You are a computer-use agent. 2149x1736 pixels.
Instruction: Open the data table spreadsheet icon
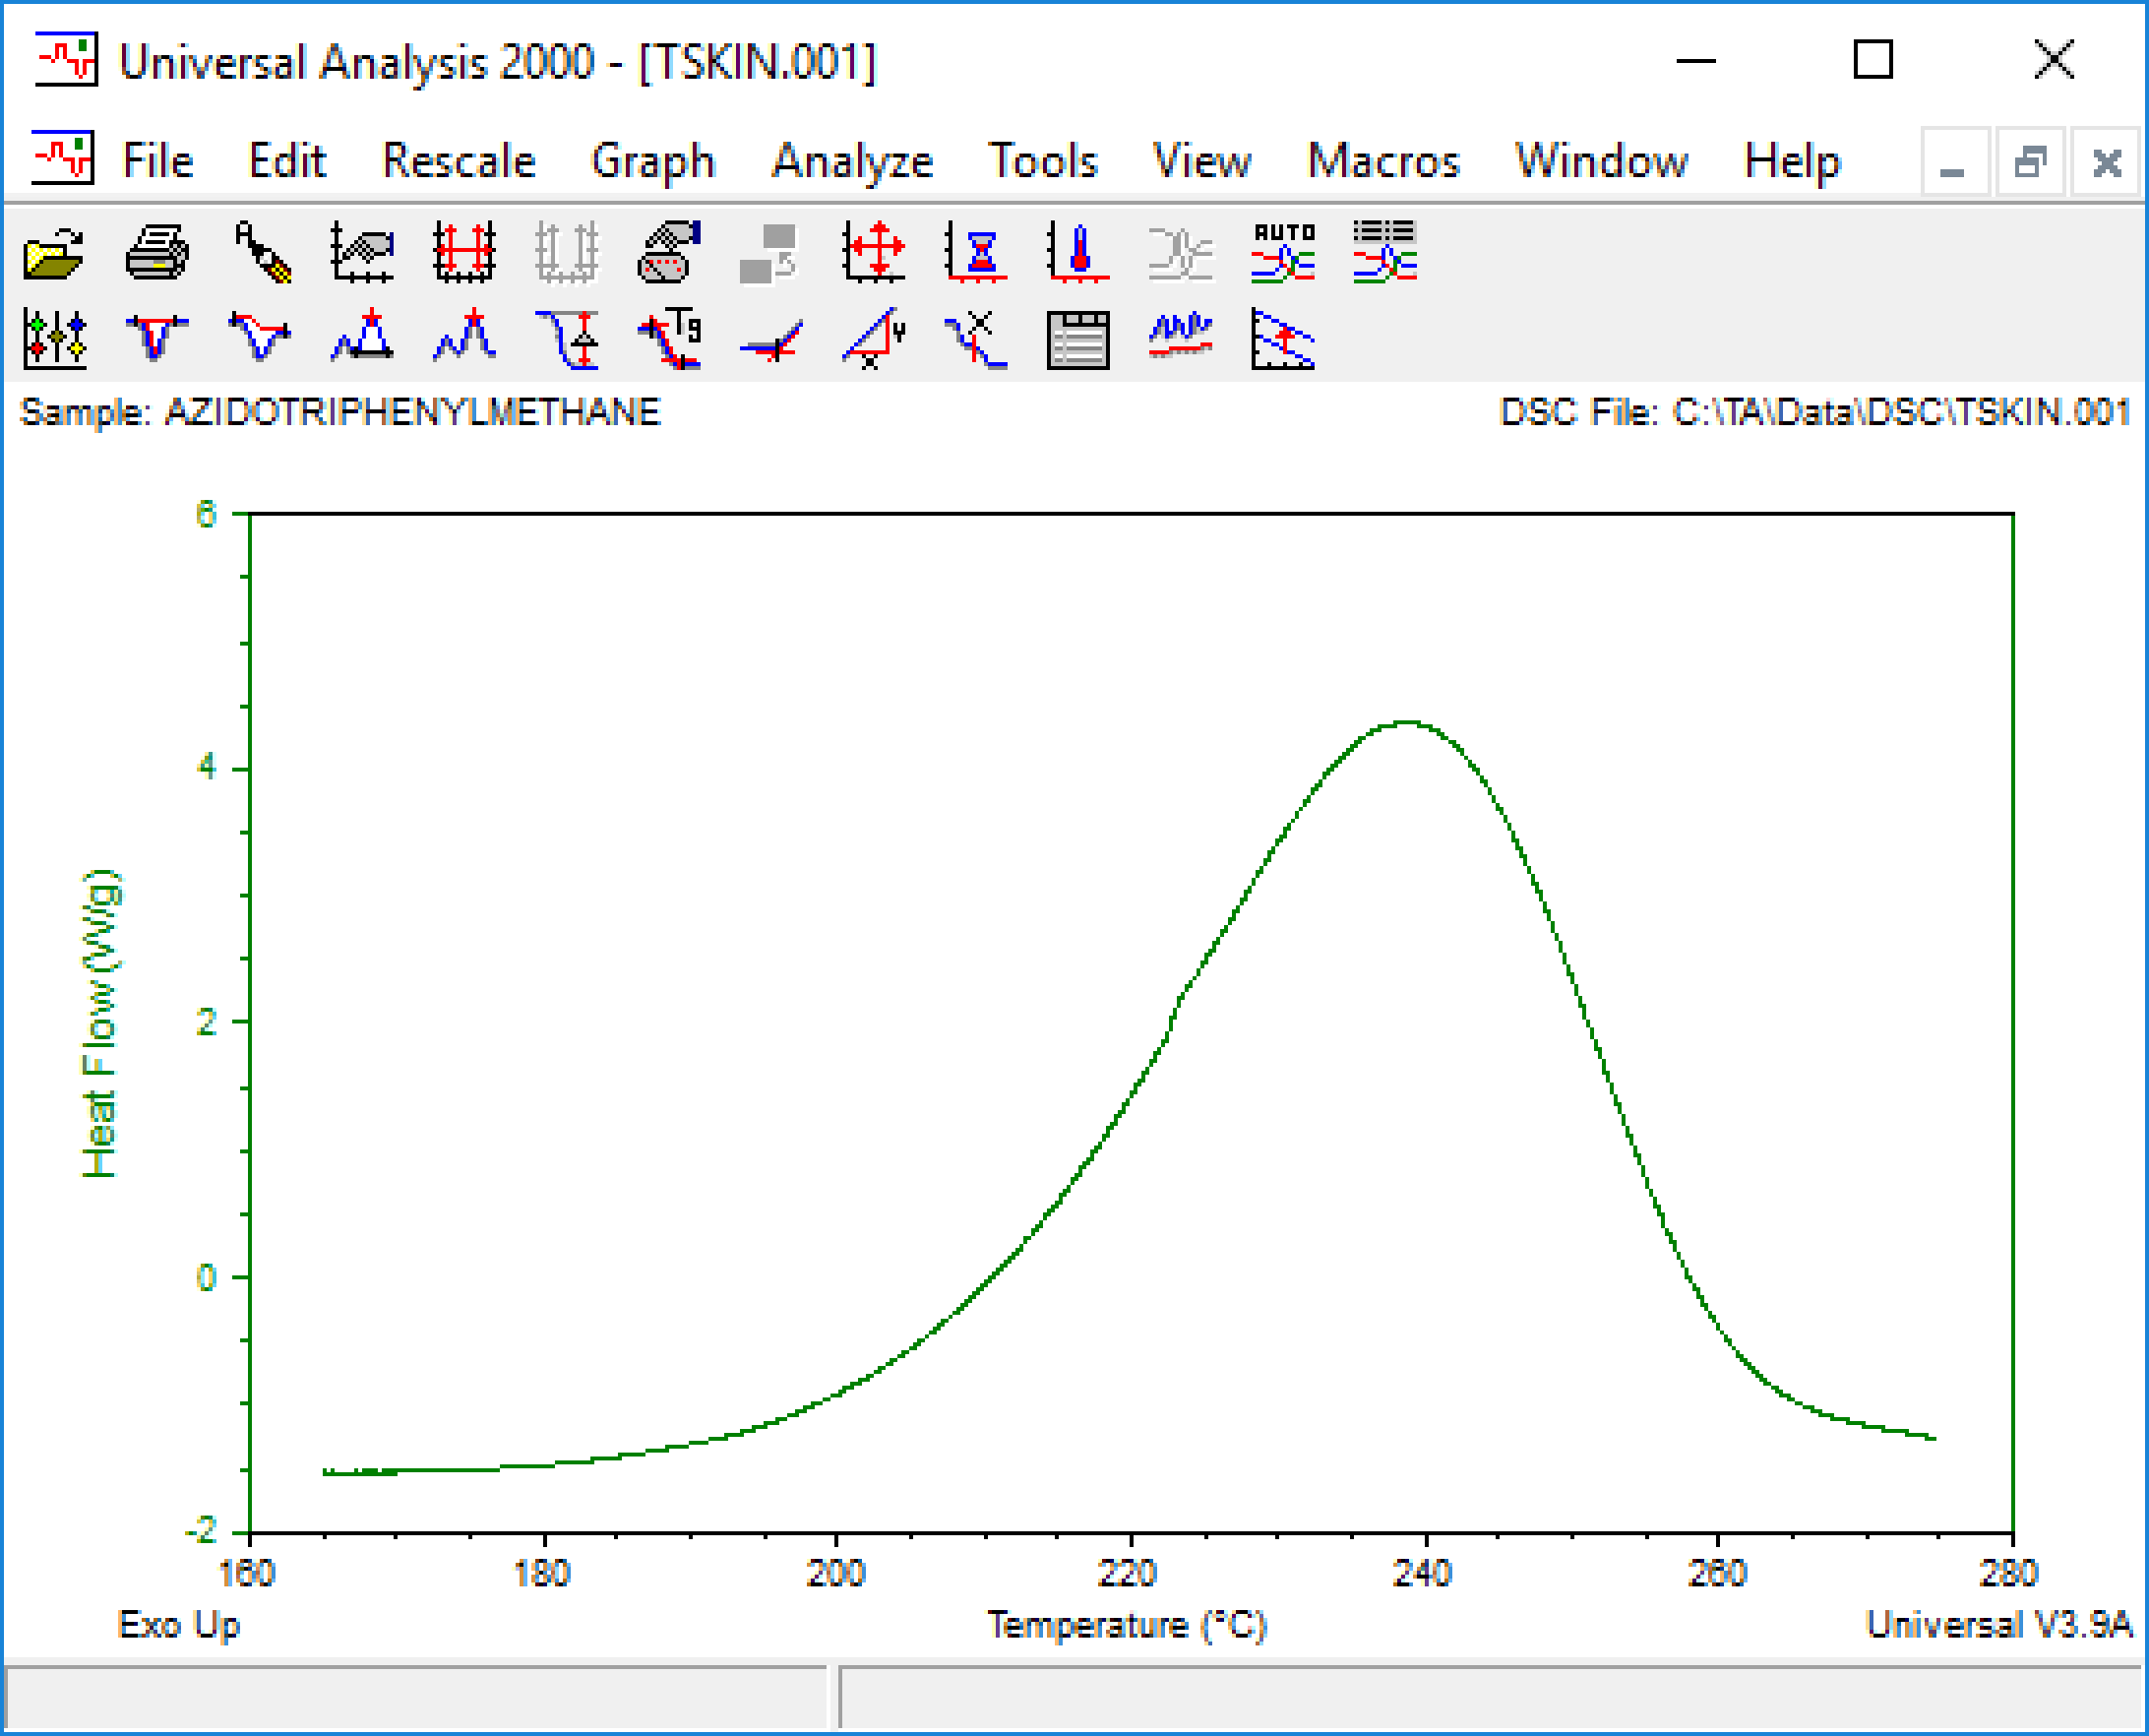(1078, 339)
